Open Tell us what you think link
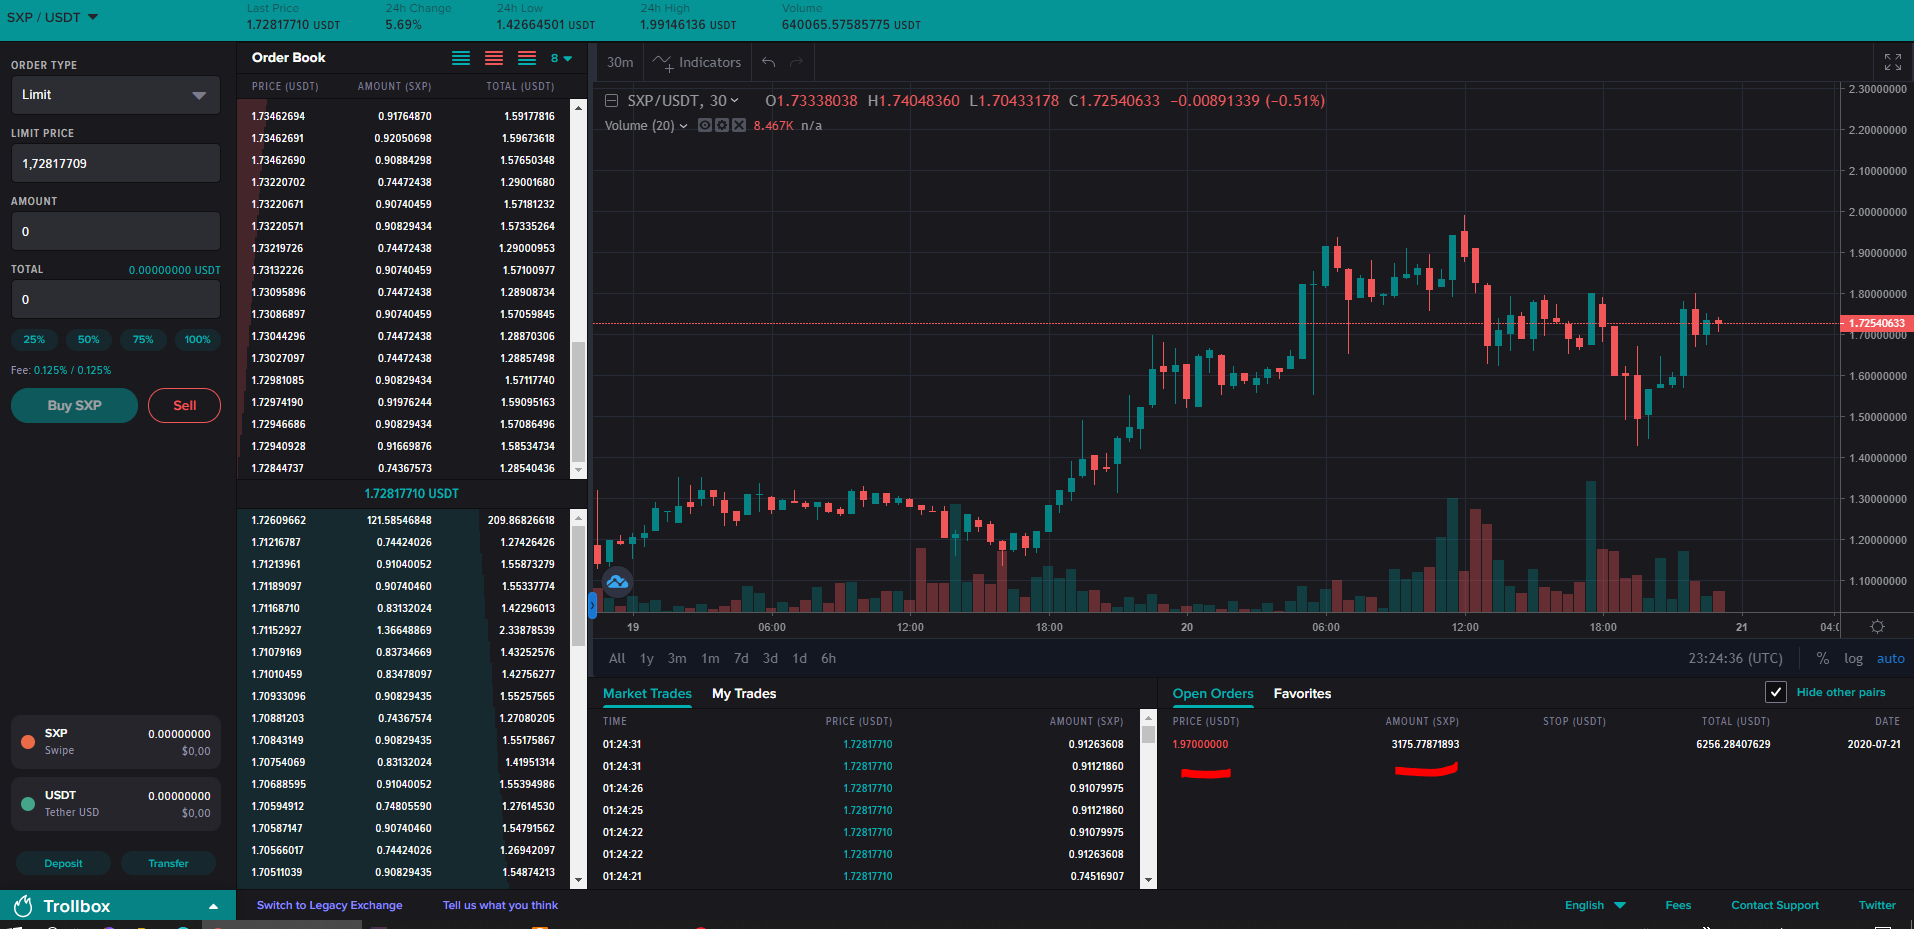The height and width of the screenshot is (929, 1914). (x=500, y=906)
